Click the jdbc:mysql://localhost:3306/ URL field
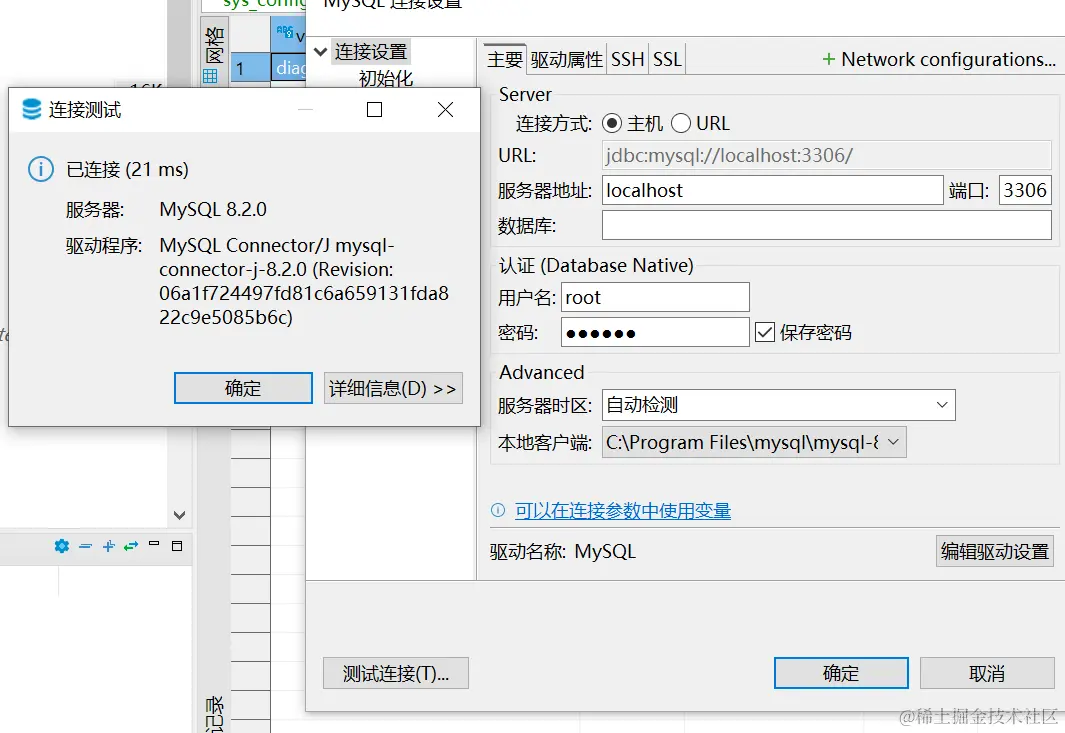 click(827, 156)
